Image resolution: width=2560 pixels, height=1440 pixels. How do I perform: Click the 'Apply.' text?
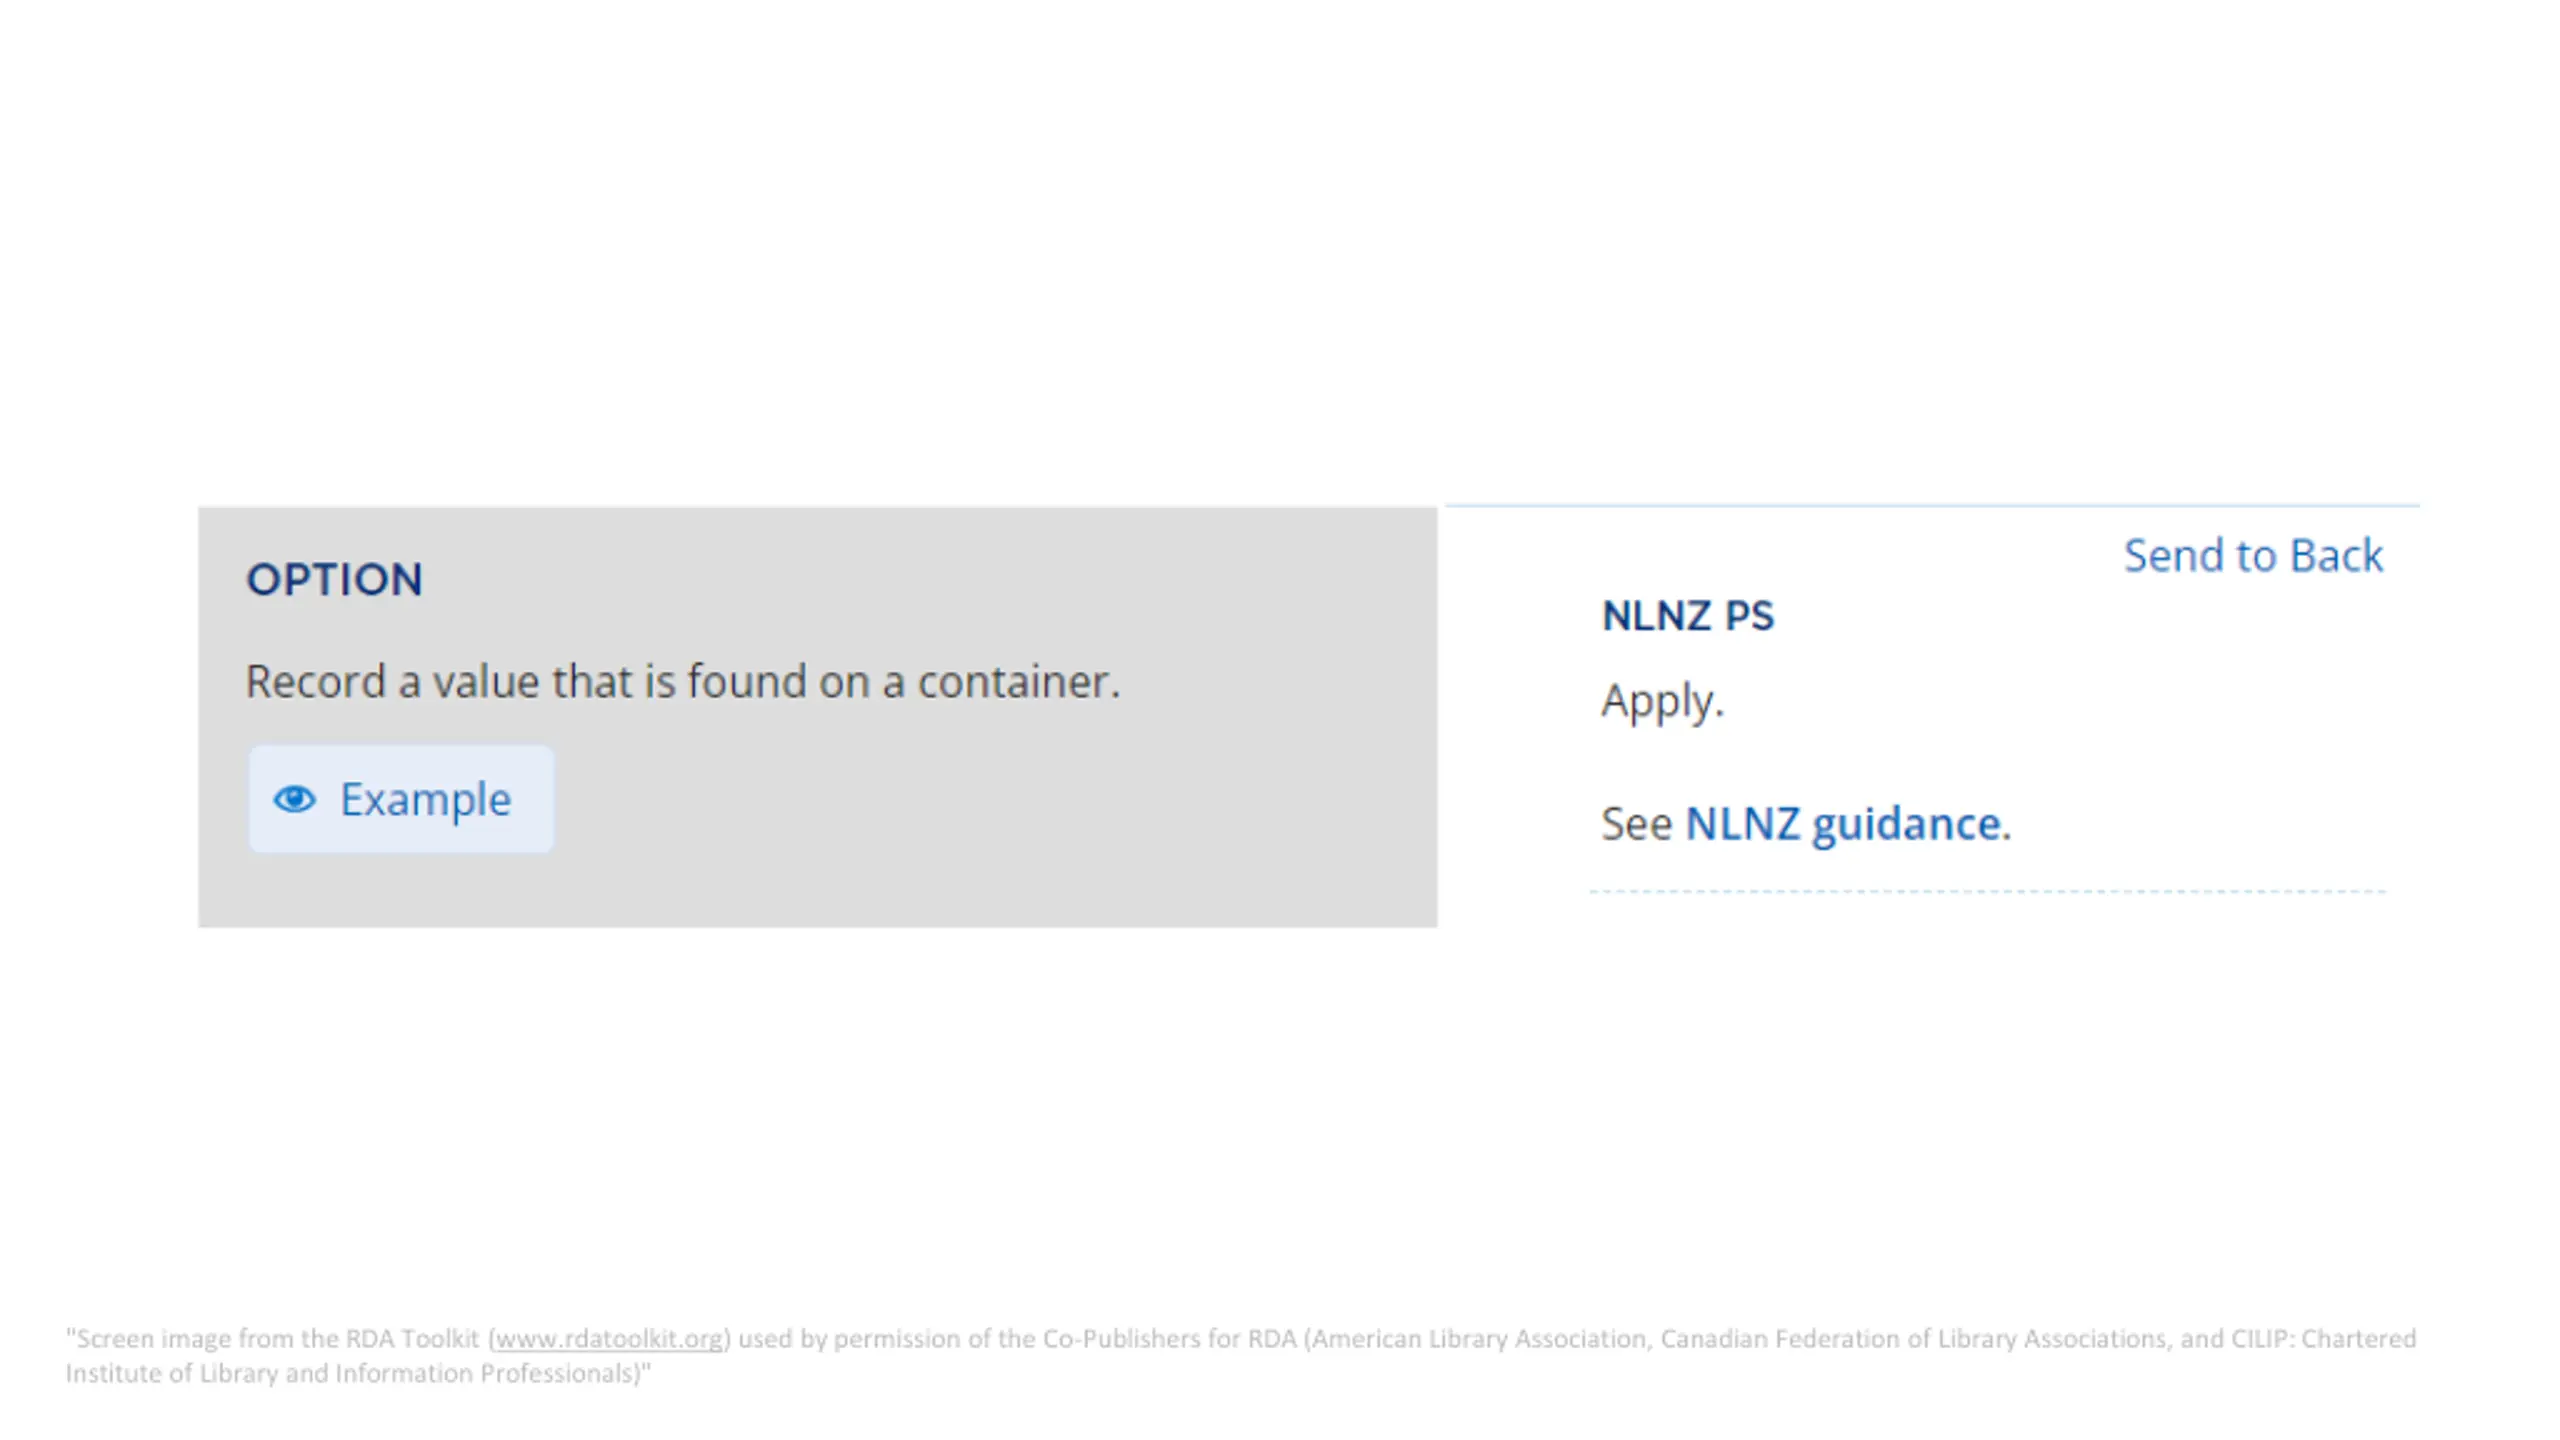(1663, 702)
